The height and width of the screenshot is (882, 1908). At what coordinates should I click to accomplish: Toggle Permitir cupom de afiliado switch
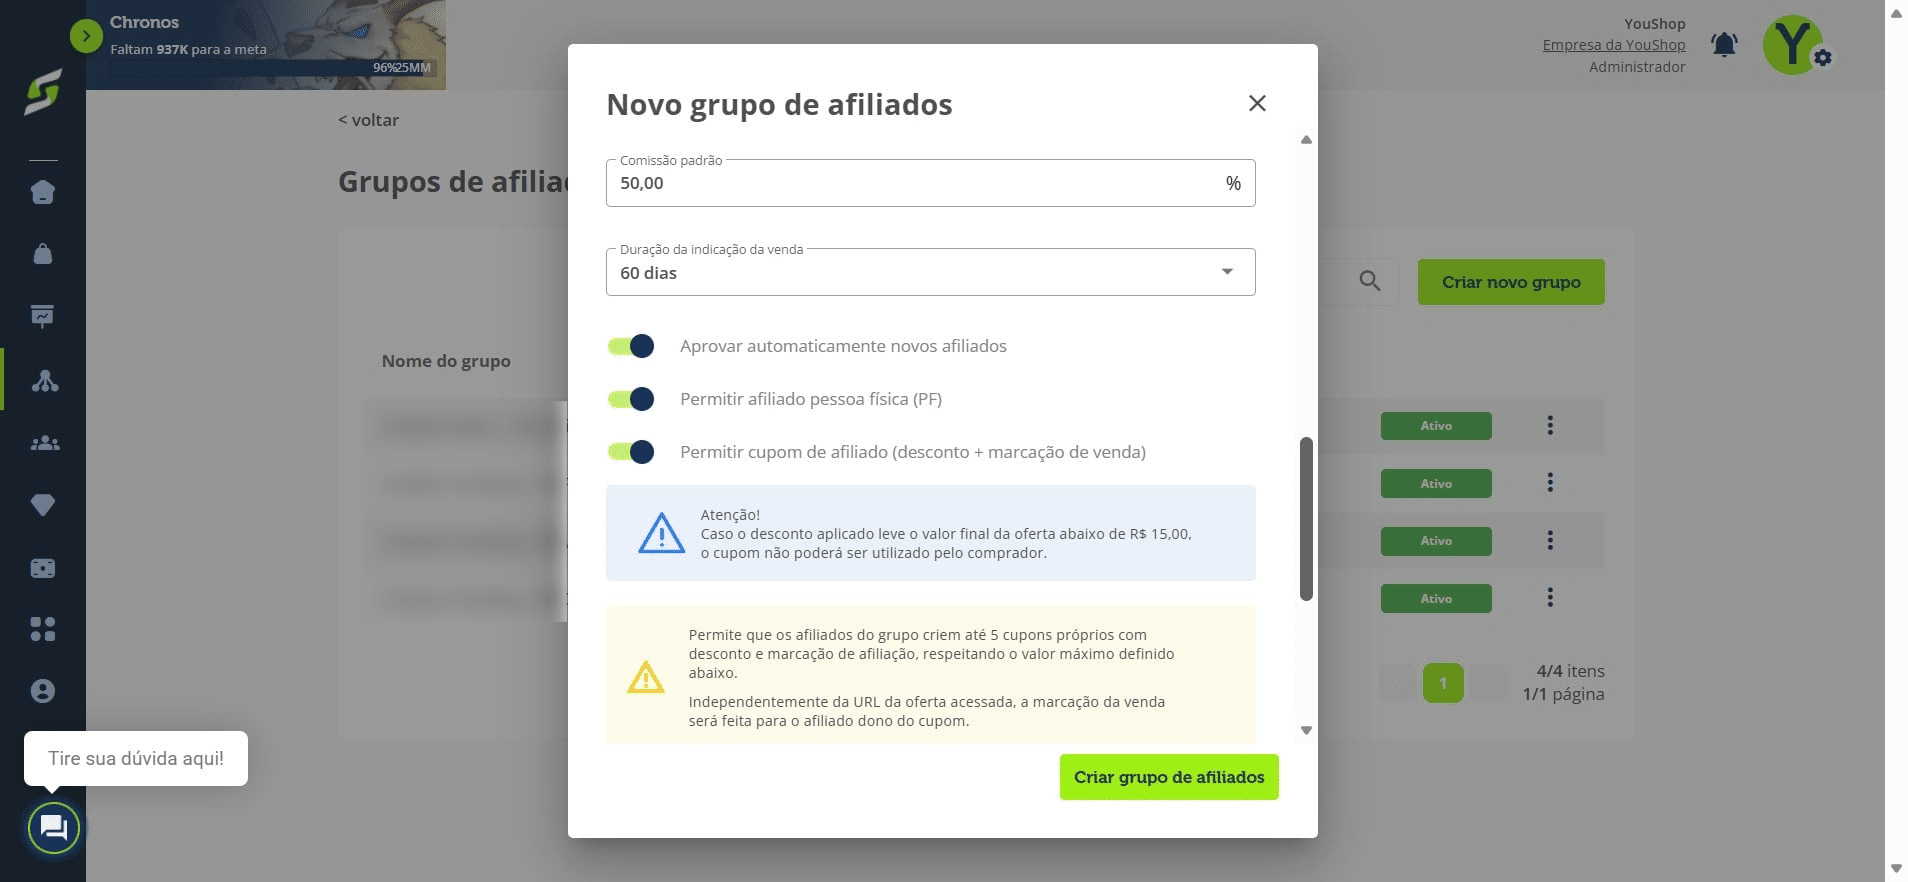631,452
